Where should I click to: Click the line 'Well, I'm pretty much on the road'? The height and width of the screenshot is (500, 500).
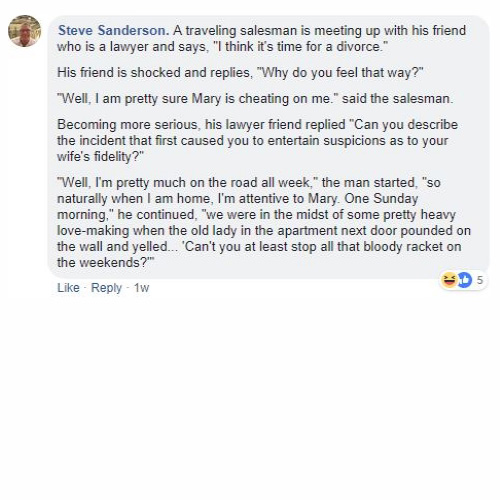(249, 183)
